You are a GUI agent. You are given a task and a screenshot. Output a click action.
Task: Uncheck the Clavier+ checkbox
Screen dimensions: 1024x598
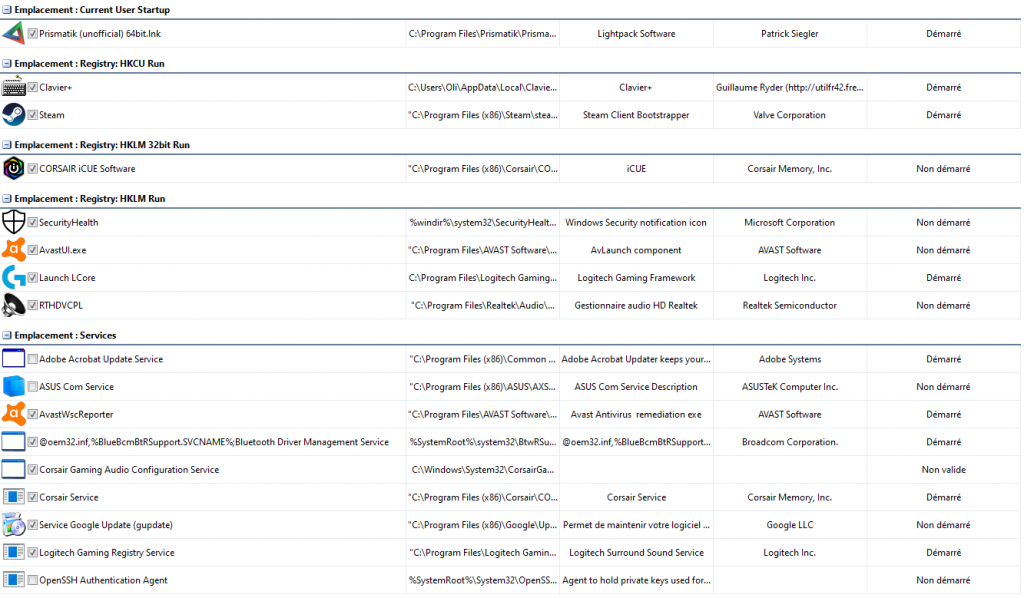[33, 87]
